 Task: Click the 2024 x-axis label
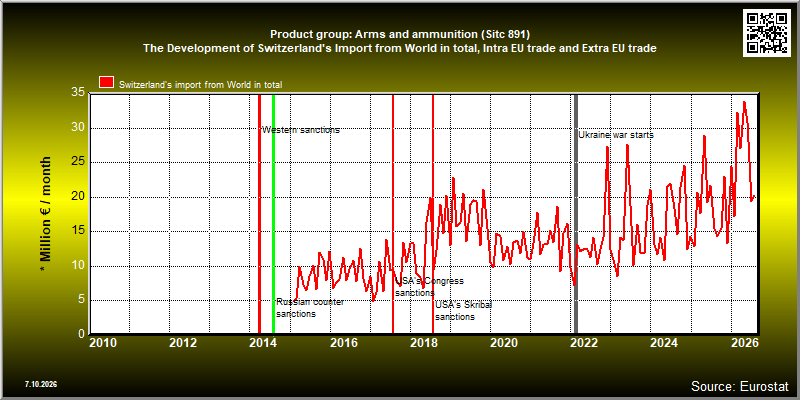click(x=664, y=342)
